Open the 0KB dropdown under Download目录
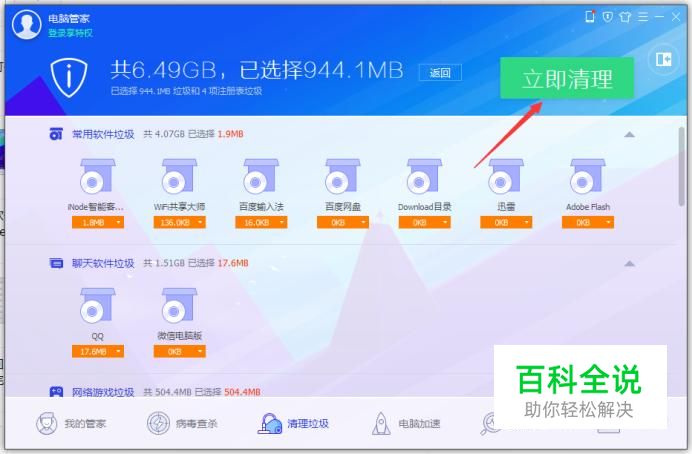This screenshot has height=454, width=692. click(x=424, y=222)
